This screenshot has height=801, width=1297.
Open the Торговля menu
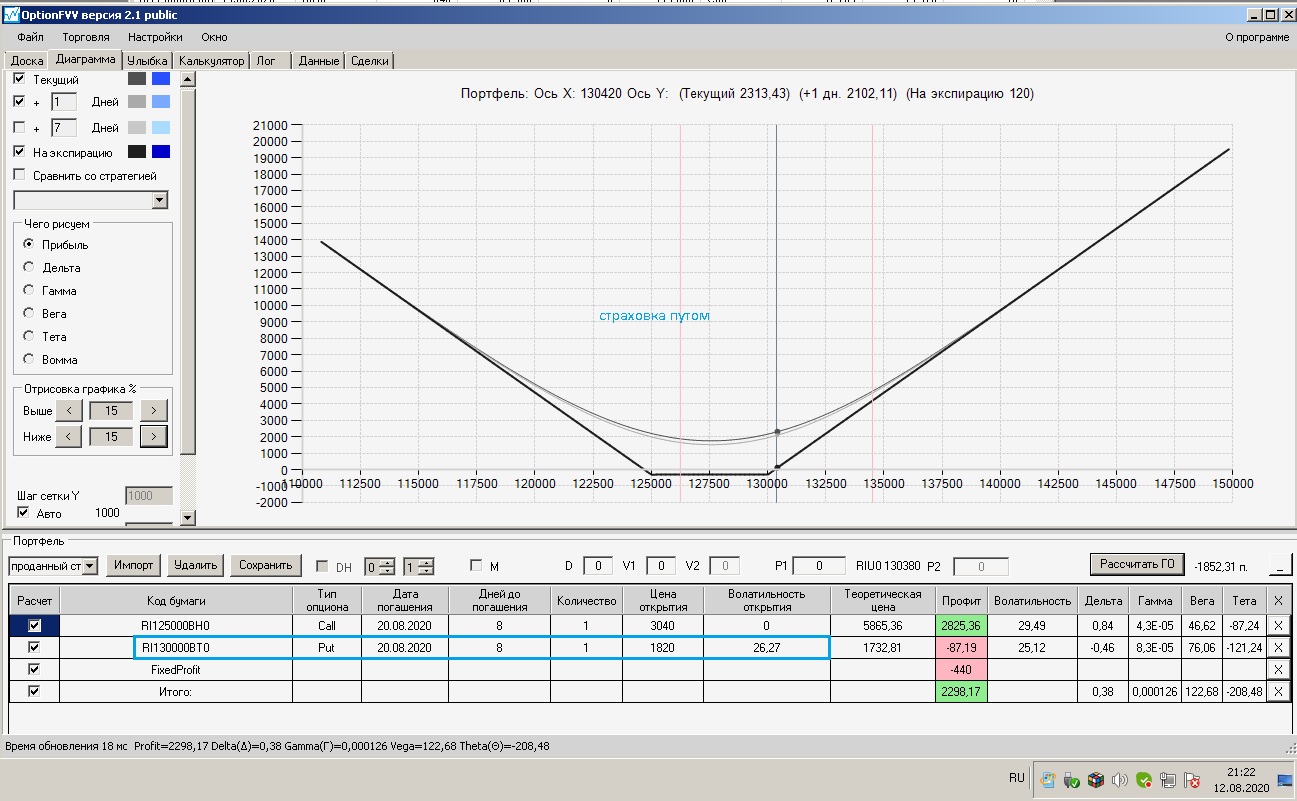tap(86, 37)
